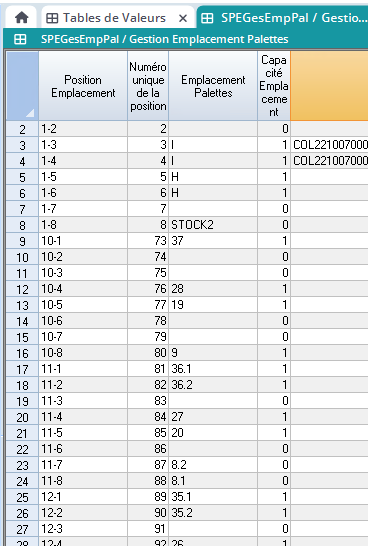368x546 pixels.
Task: Select the highlighted orange column header
Action: pos(329,86)
